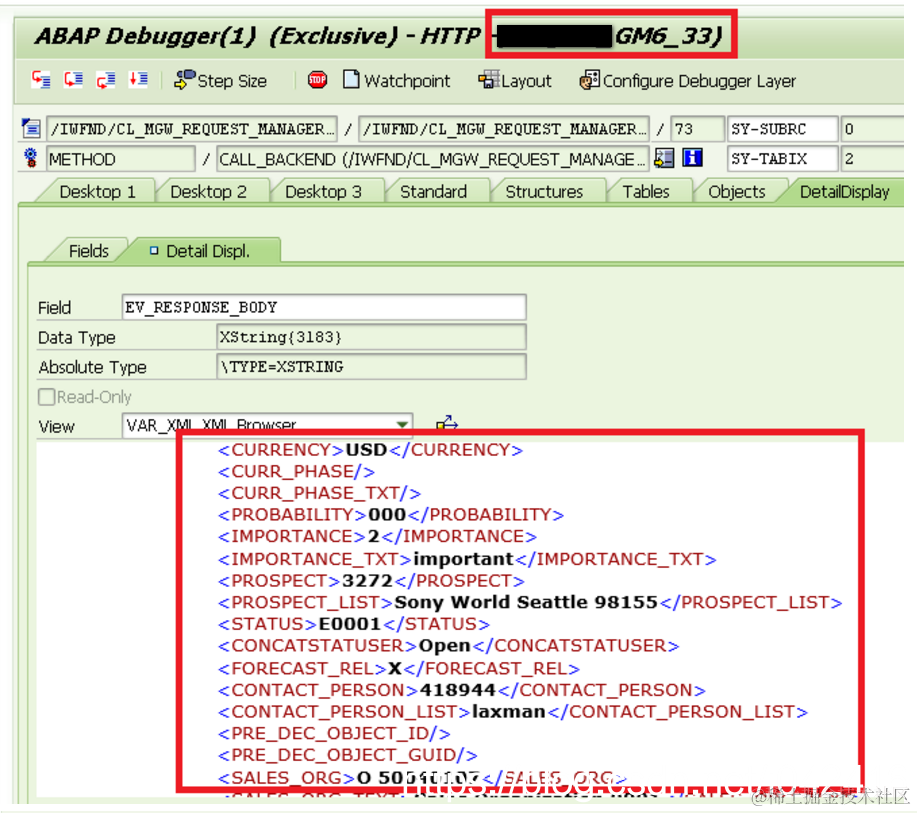Click the export icon beside View dropdown
The height and width of the screenshot is (813, 917).
click(447, 423)
